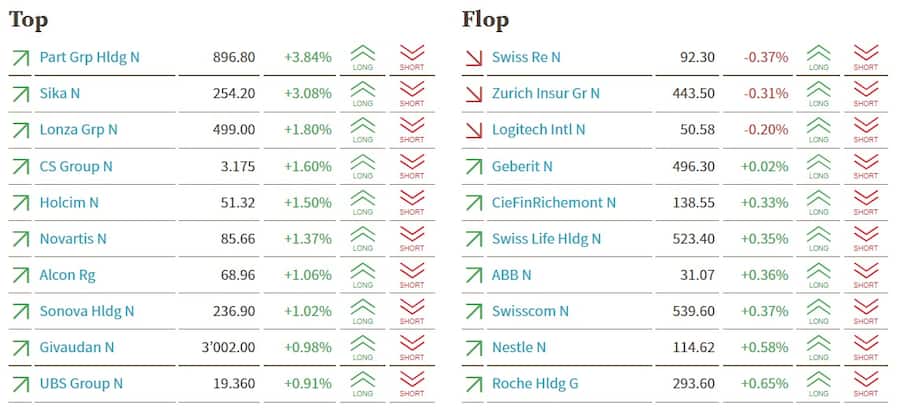Open the Swisscom N stock link
The height and width of the screenshot is (416, 900).
pyautogui.click(x=530, y=311)
